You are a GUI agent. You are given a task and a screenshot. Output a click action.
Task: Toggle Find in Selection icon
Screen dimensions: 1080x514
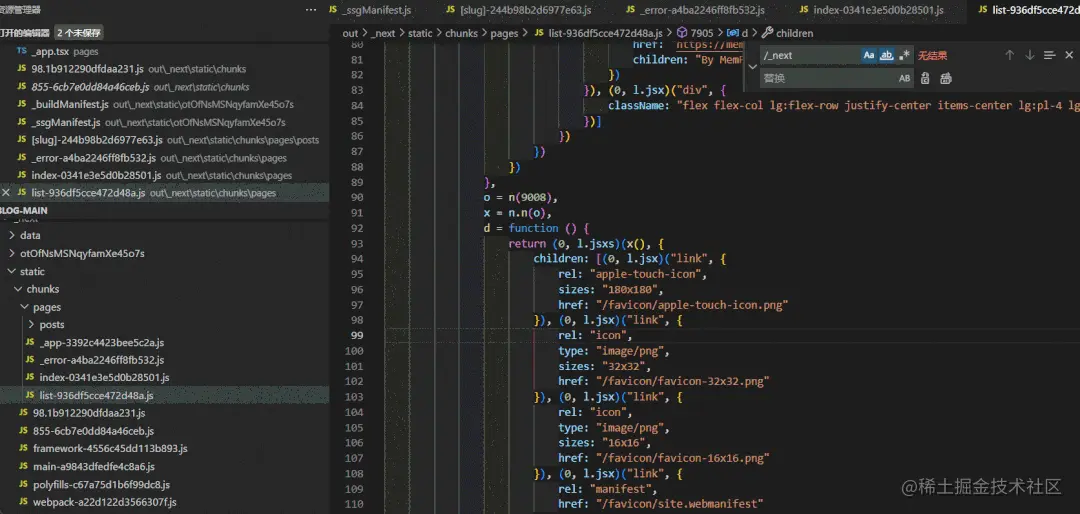point(1049,55)
